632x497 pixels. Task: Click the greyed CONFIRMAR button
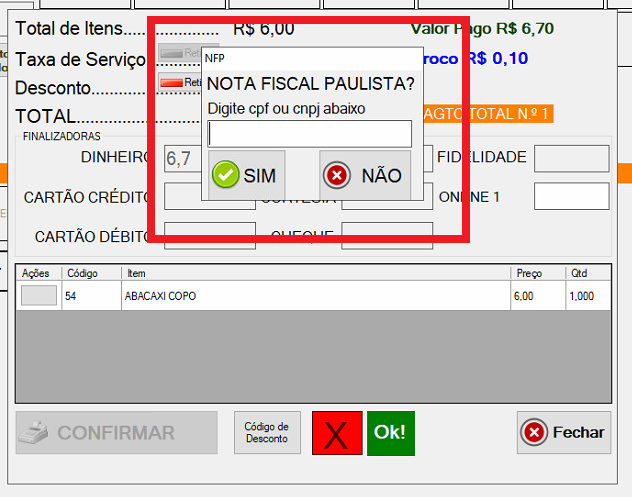[x=116, y=433]
